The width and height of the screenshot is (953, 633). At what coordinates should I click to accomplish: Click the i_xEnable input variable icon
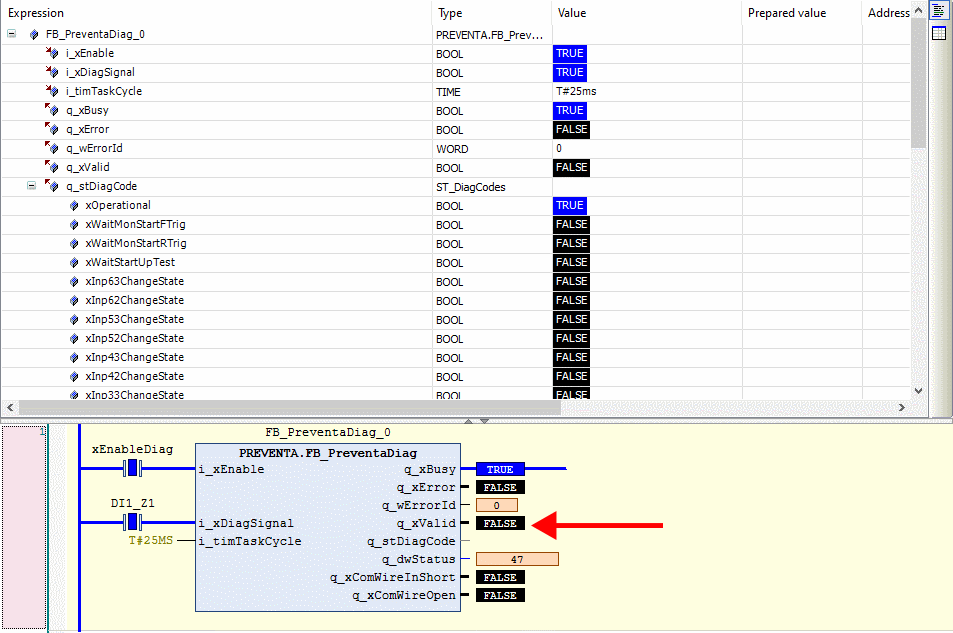tap(52, 53)
